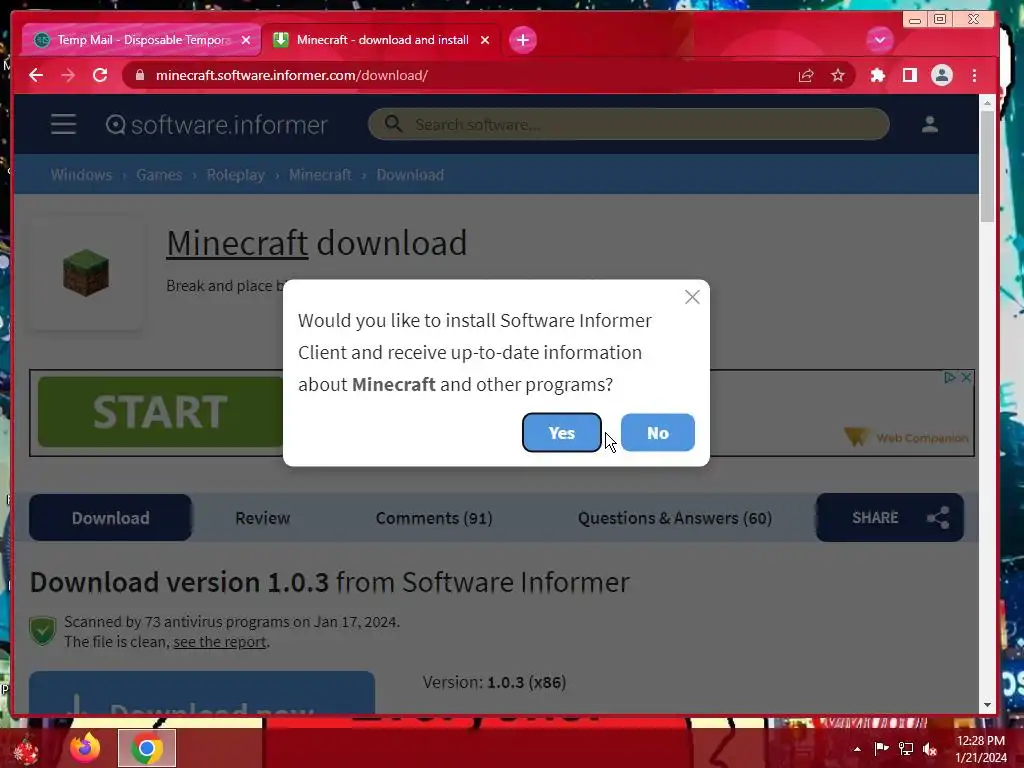Image resolution: width=1024 pixels, height=768 pixels.
Task: Switch to the Review tab
Action: point(263,518)
